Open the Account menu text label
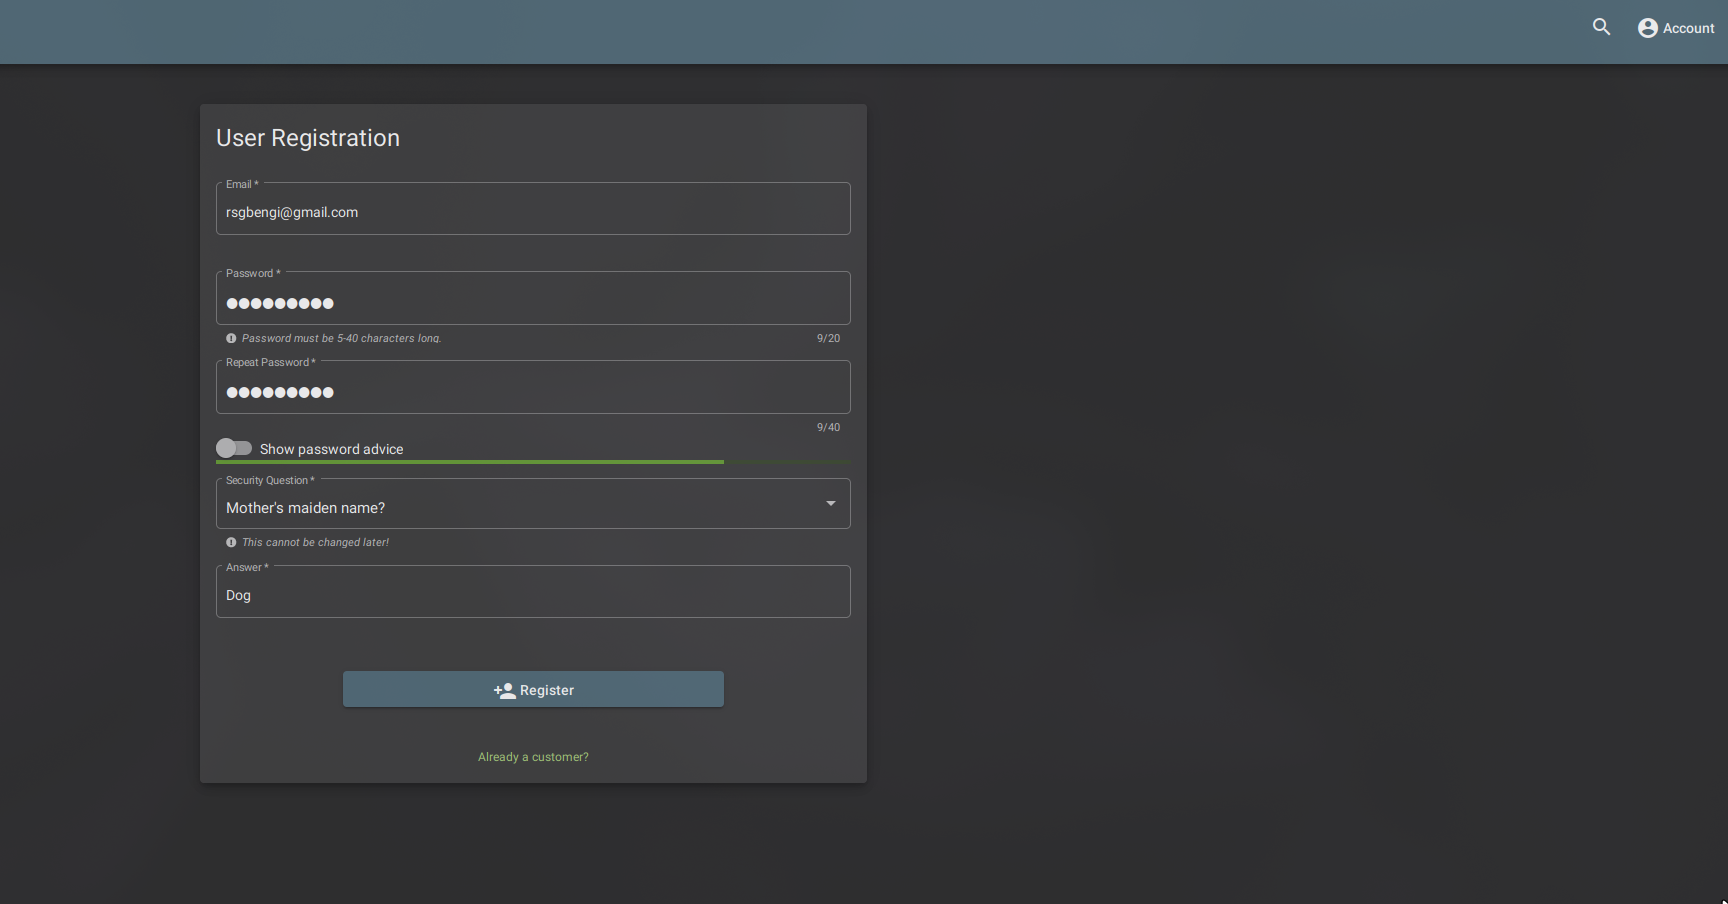 click(1688, 28)
